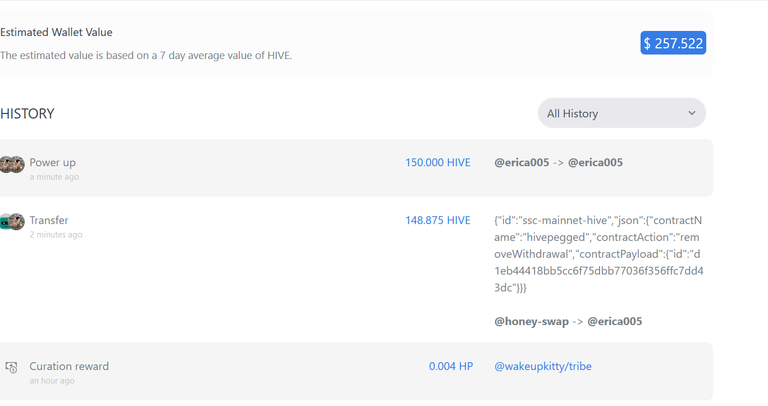The image size is (768, 406).
Task: Click the chevron arrow in All History selector
Action: tap(692, 113)
